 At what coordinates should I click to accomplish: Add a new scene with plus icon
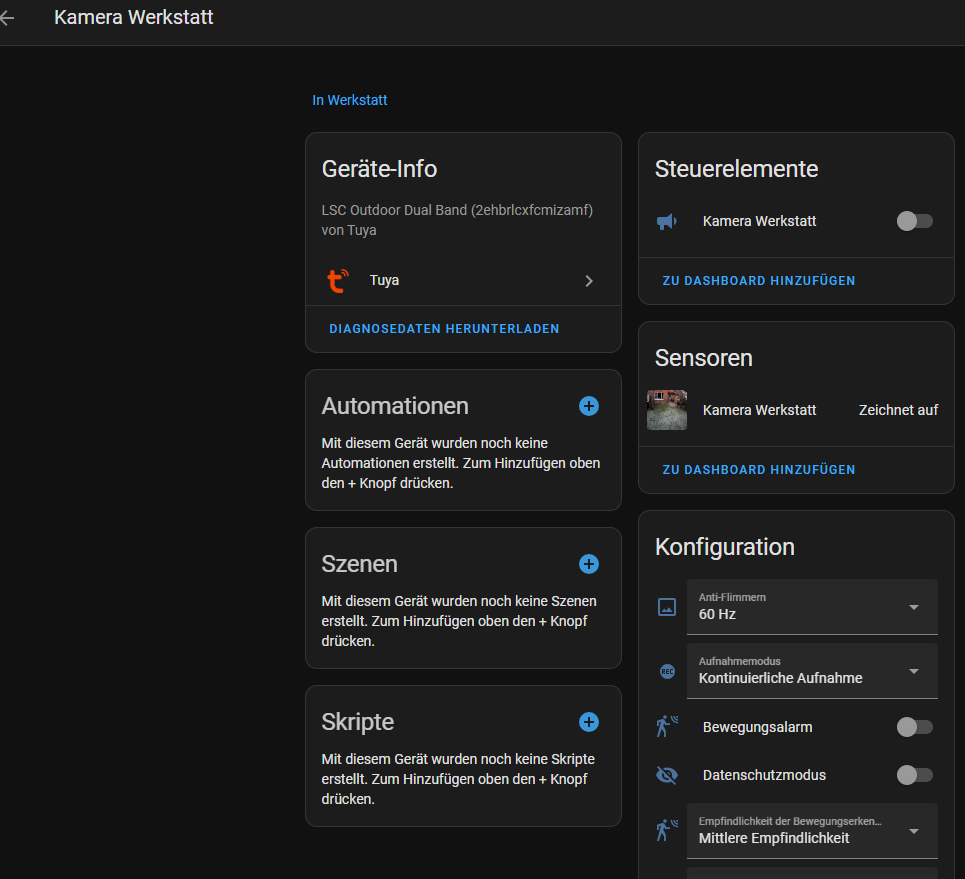point(589,564)
